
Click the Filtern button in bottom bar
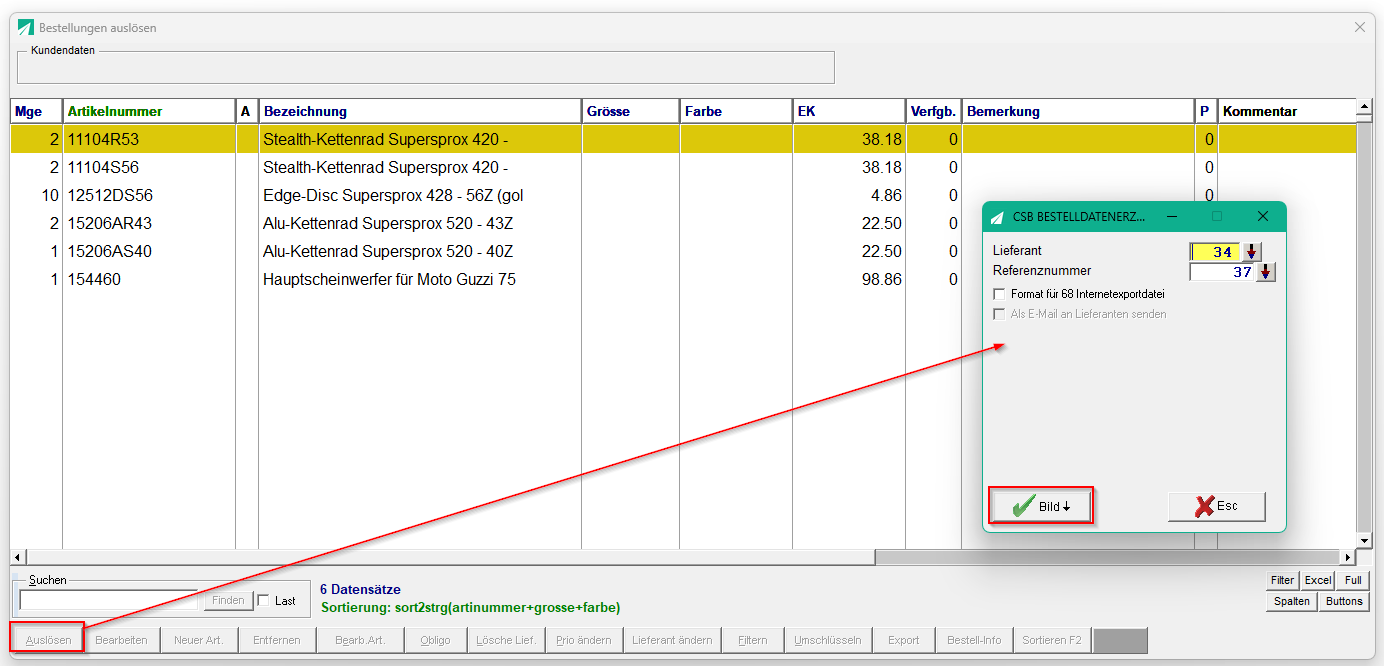tap(753, 640)
